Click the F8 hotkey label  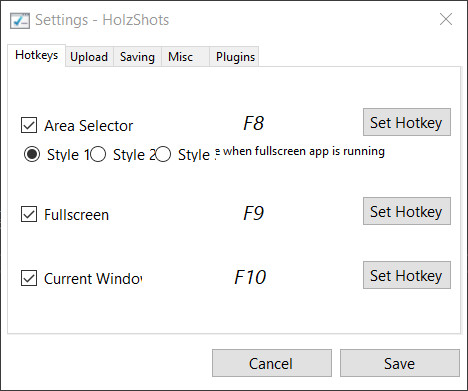click(253, 123)
